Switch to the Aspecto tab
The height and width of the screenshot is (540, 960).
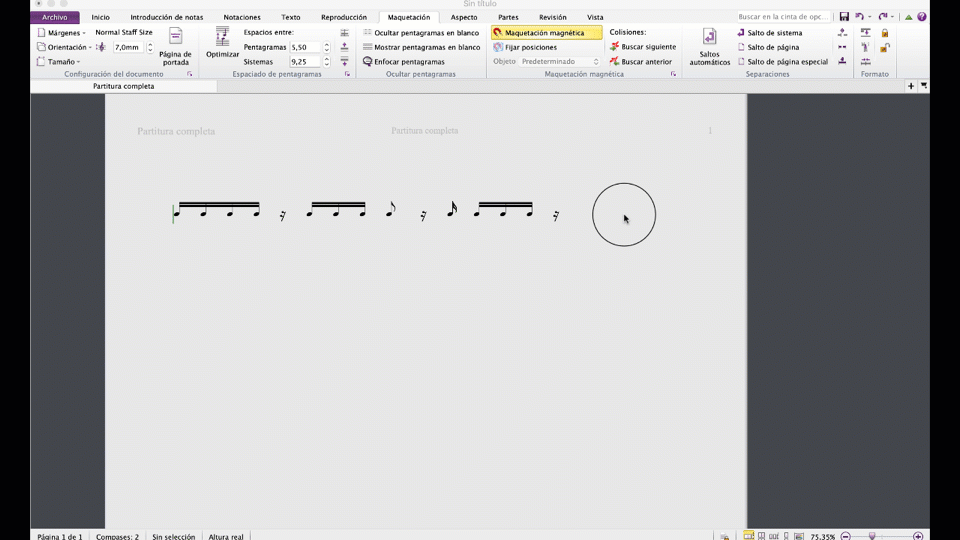pos(464,17)
